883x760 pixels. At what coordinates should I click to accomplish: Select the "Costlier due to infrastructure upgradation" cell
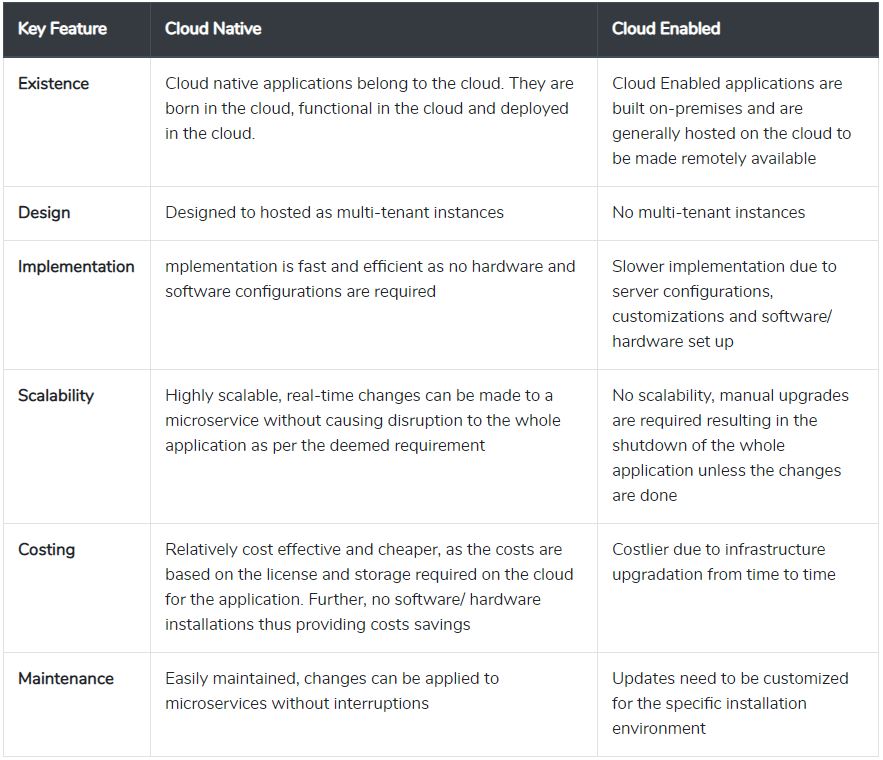coord(723,562)
